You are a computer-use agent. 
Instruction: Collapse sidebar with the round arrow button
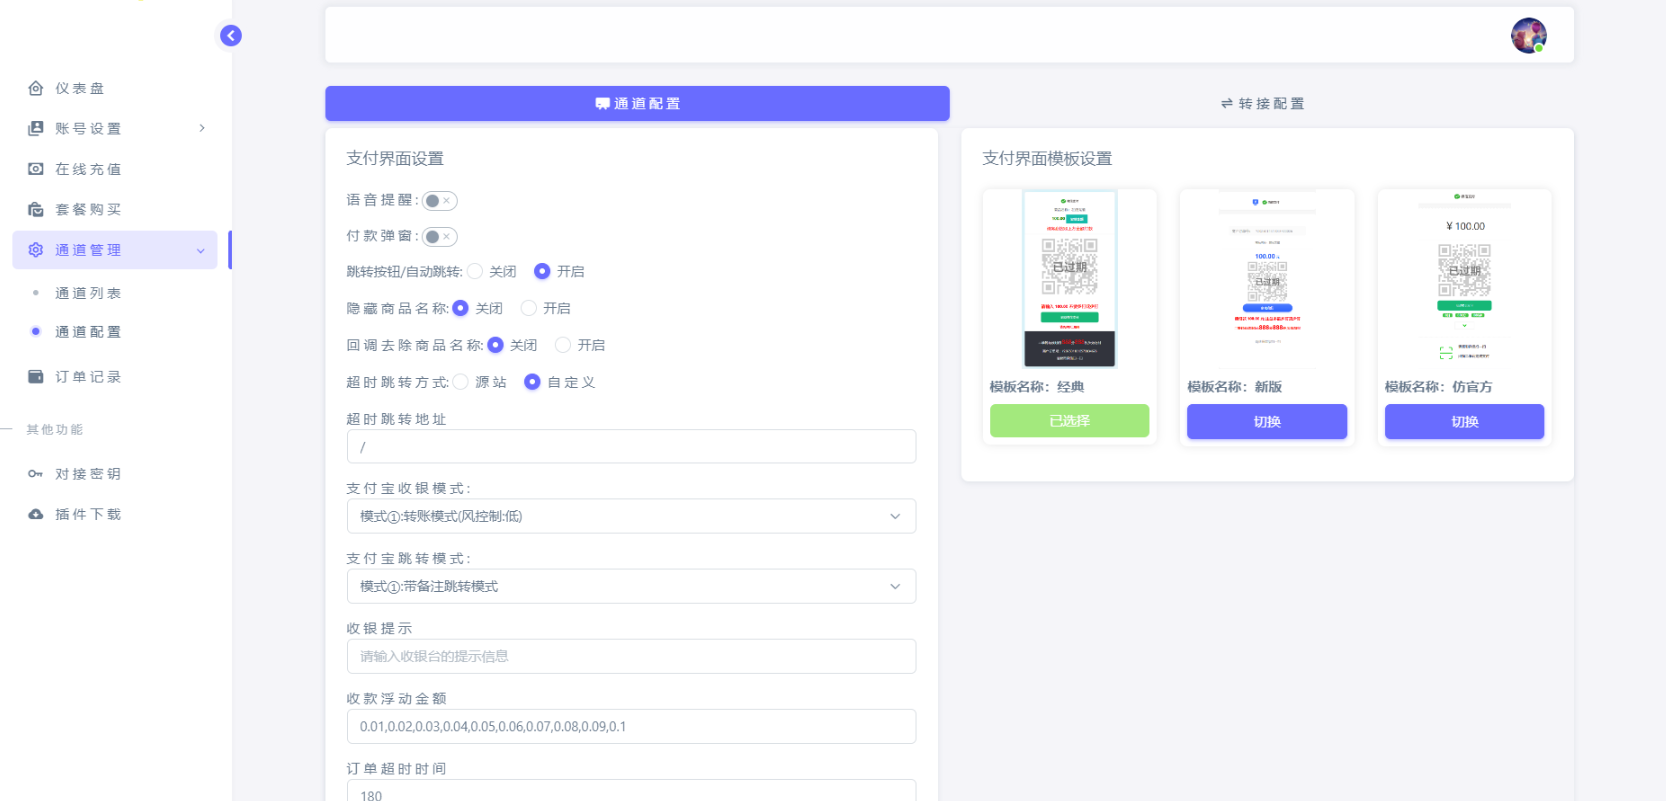tap(231, 36)
